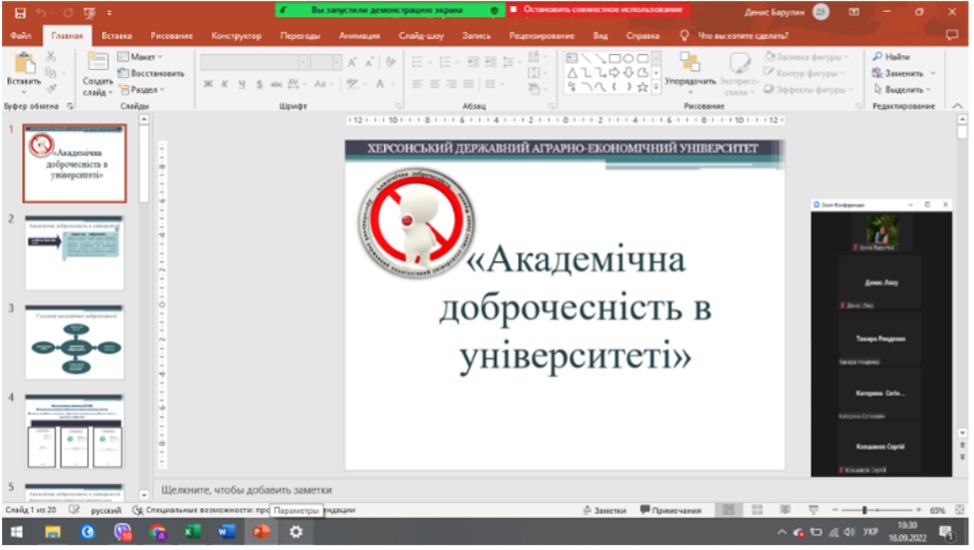Open the comments speech-bubble icon in ribbon corner
The height and width of the screenshot is (550, 974).
(x=952, y=35)
